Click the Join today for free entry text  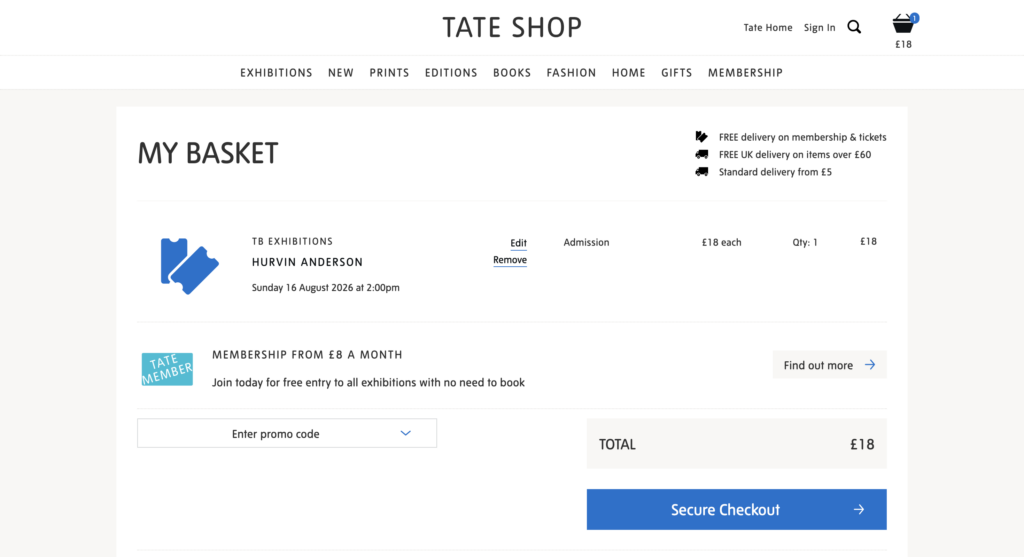(368, 383)
